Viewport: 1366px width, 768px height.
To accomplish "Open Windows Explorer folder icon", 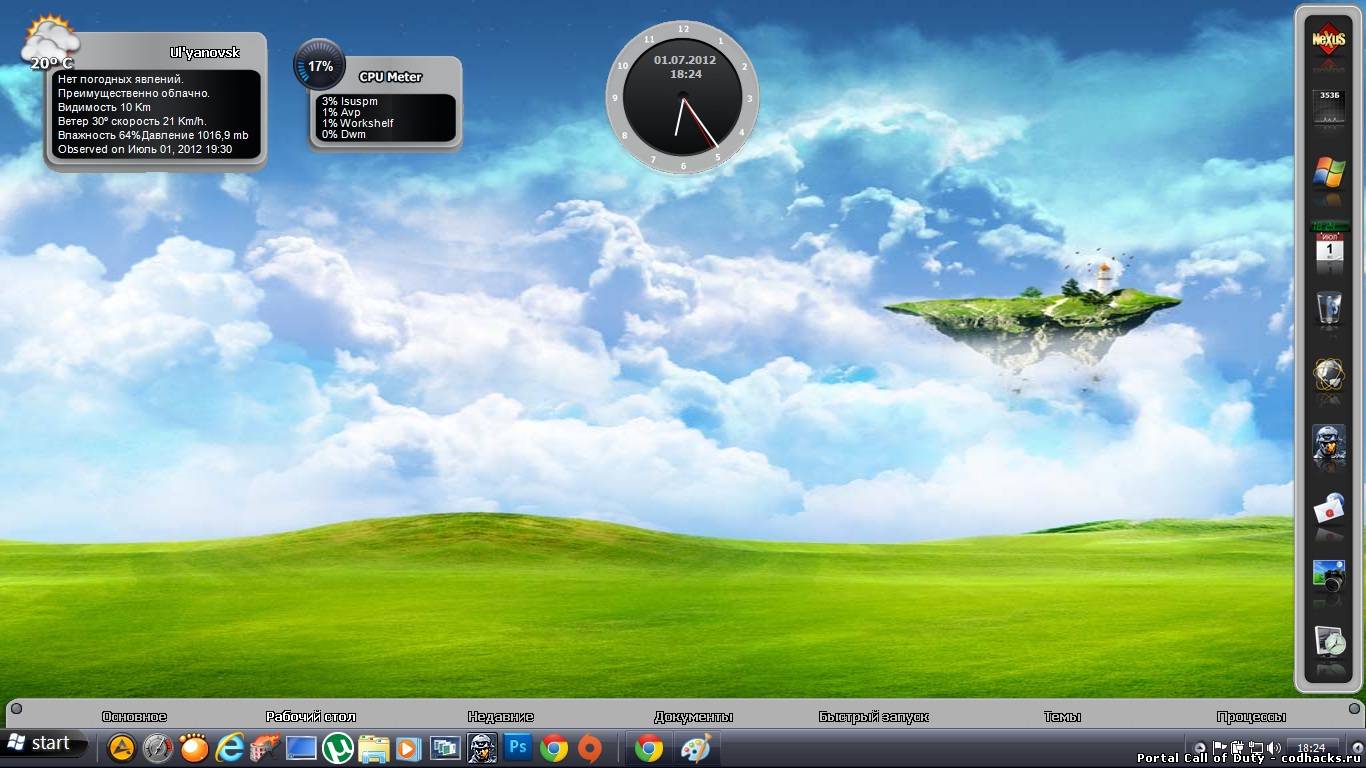I will pos(374,748).
